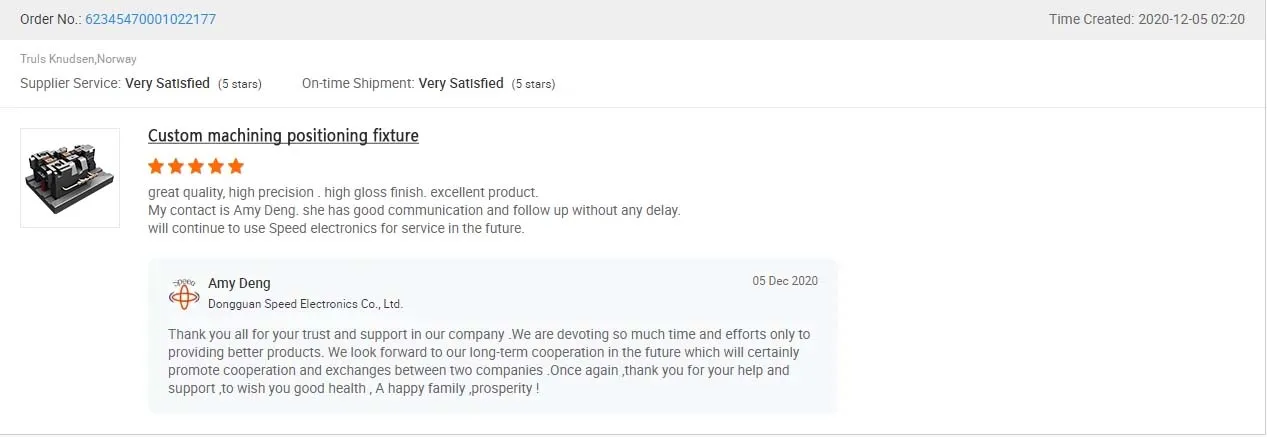
Task: Click the supplier's thank-you reply paragraph
Action: coord(489,361)
